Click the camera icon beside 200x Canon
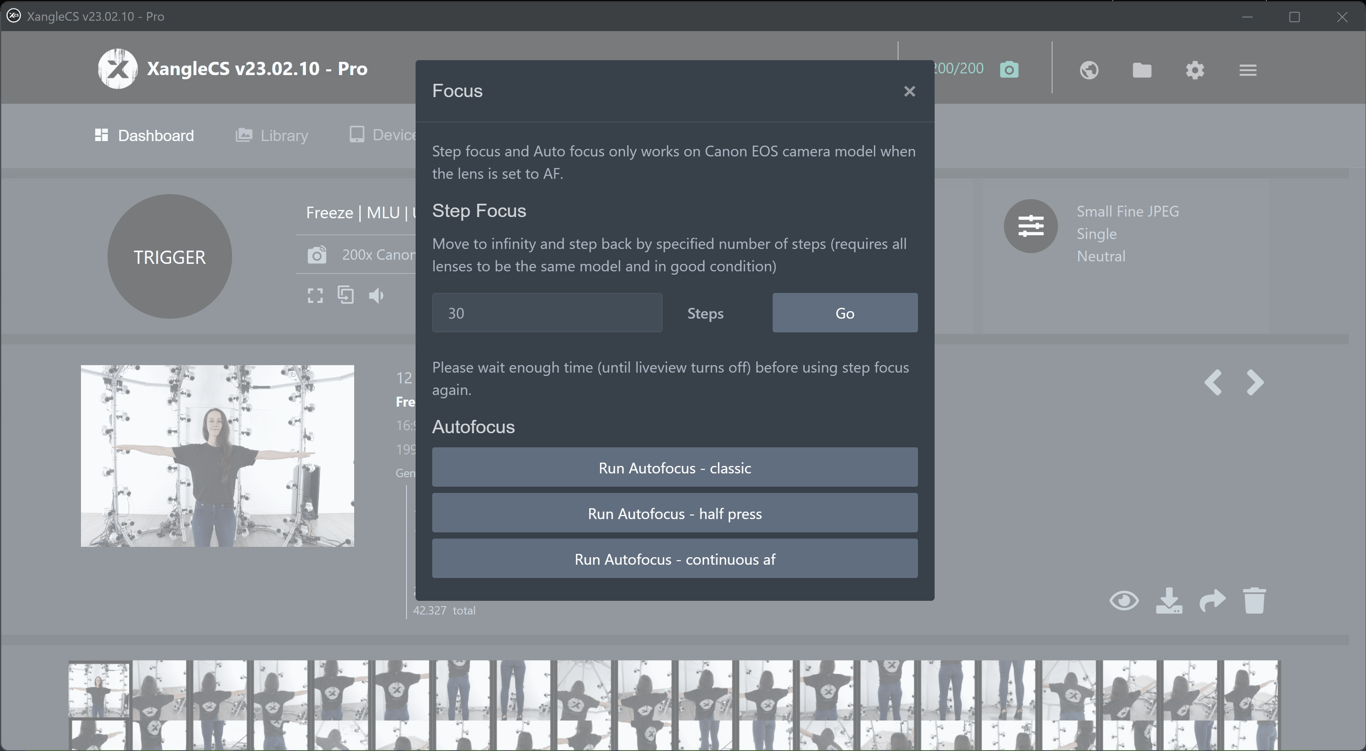The image size is (1366, 751). [317, 255]
